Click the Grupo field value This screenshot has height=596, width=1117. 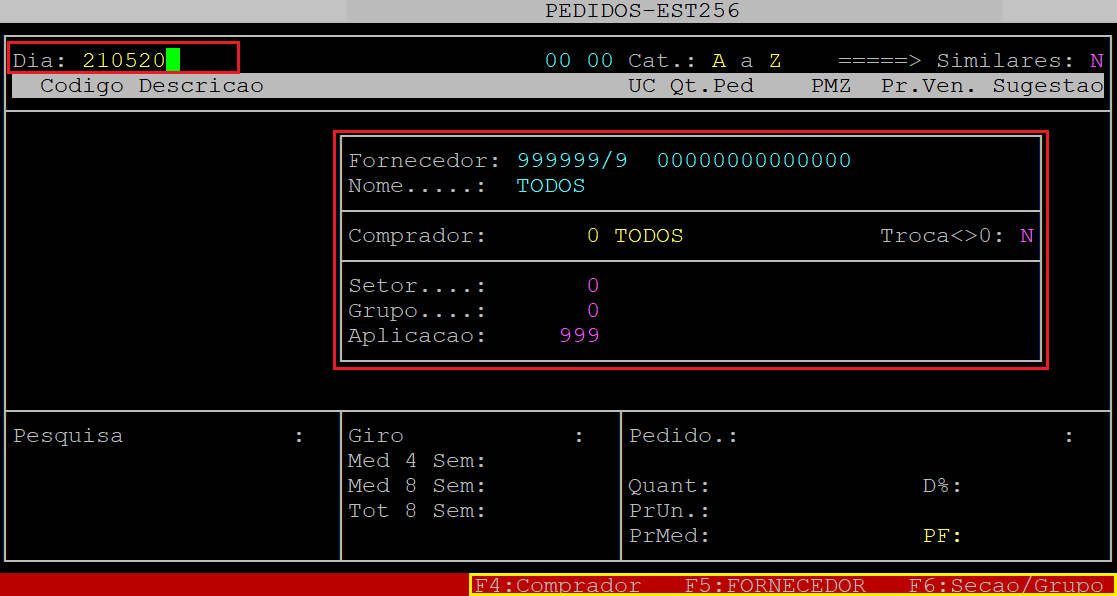point(593,311)
